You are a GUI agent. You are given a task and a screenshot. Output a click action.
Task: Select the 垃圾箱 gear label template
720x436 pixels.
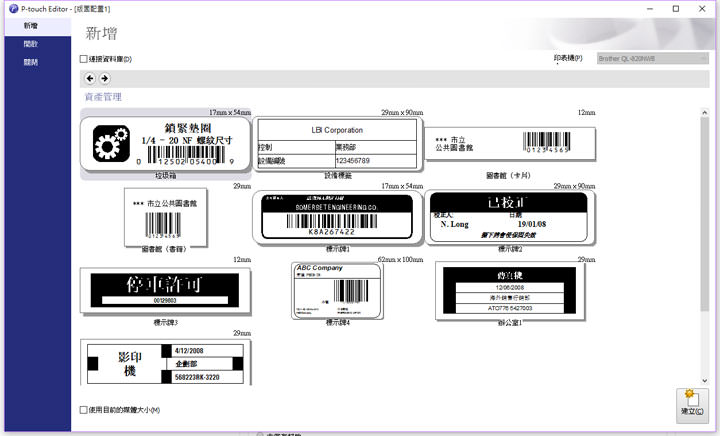[x=165, y=143]
